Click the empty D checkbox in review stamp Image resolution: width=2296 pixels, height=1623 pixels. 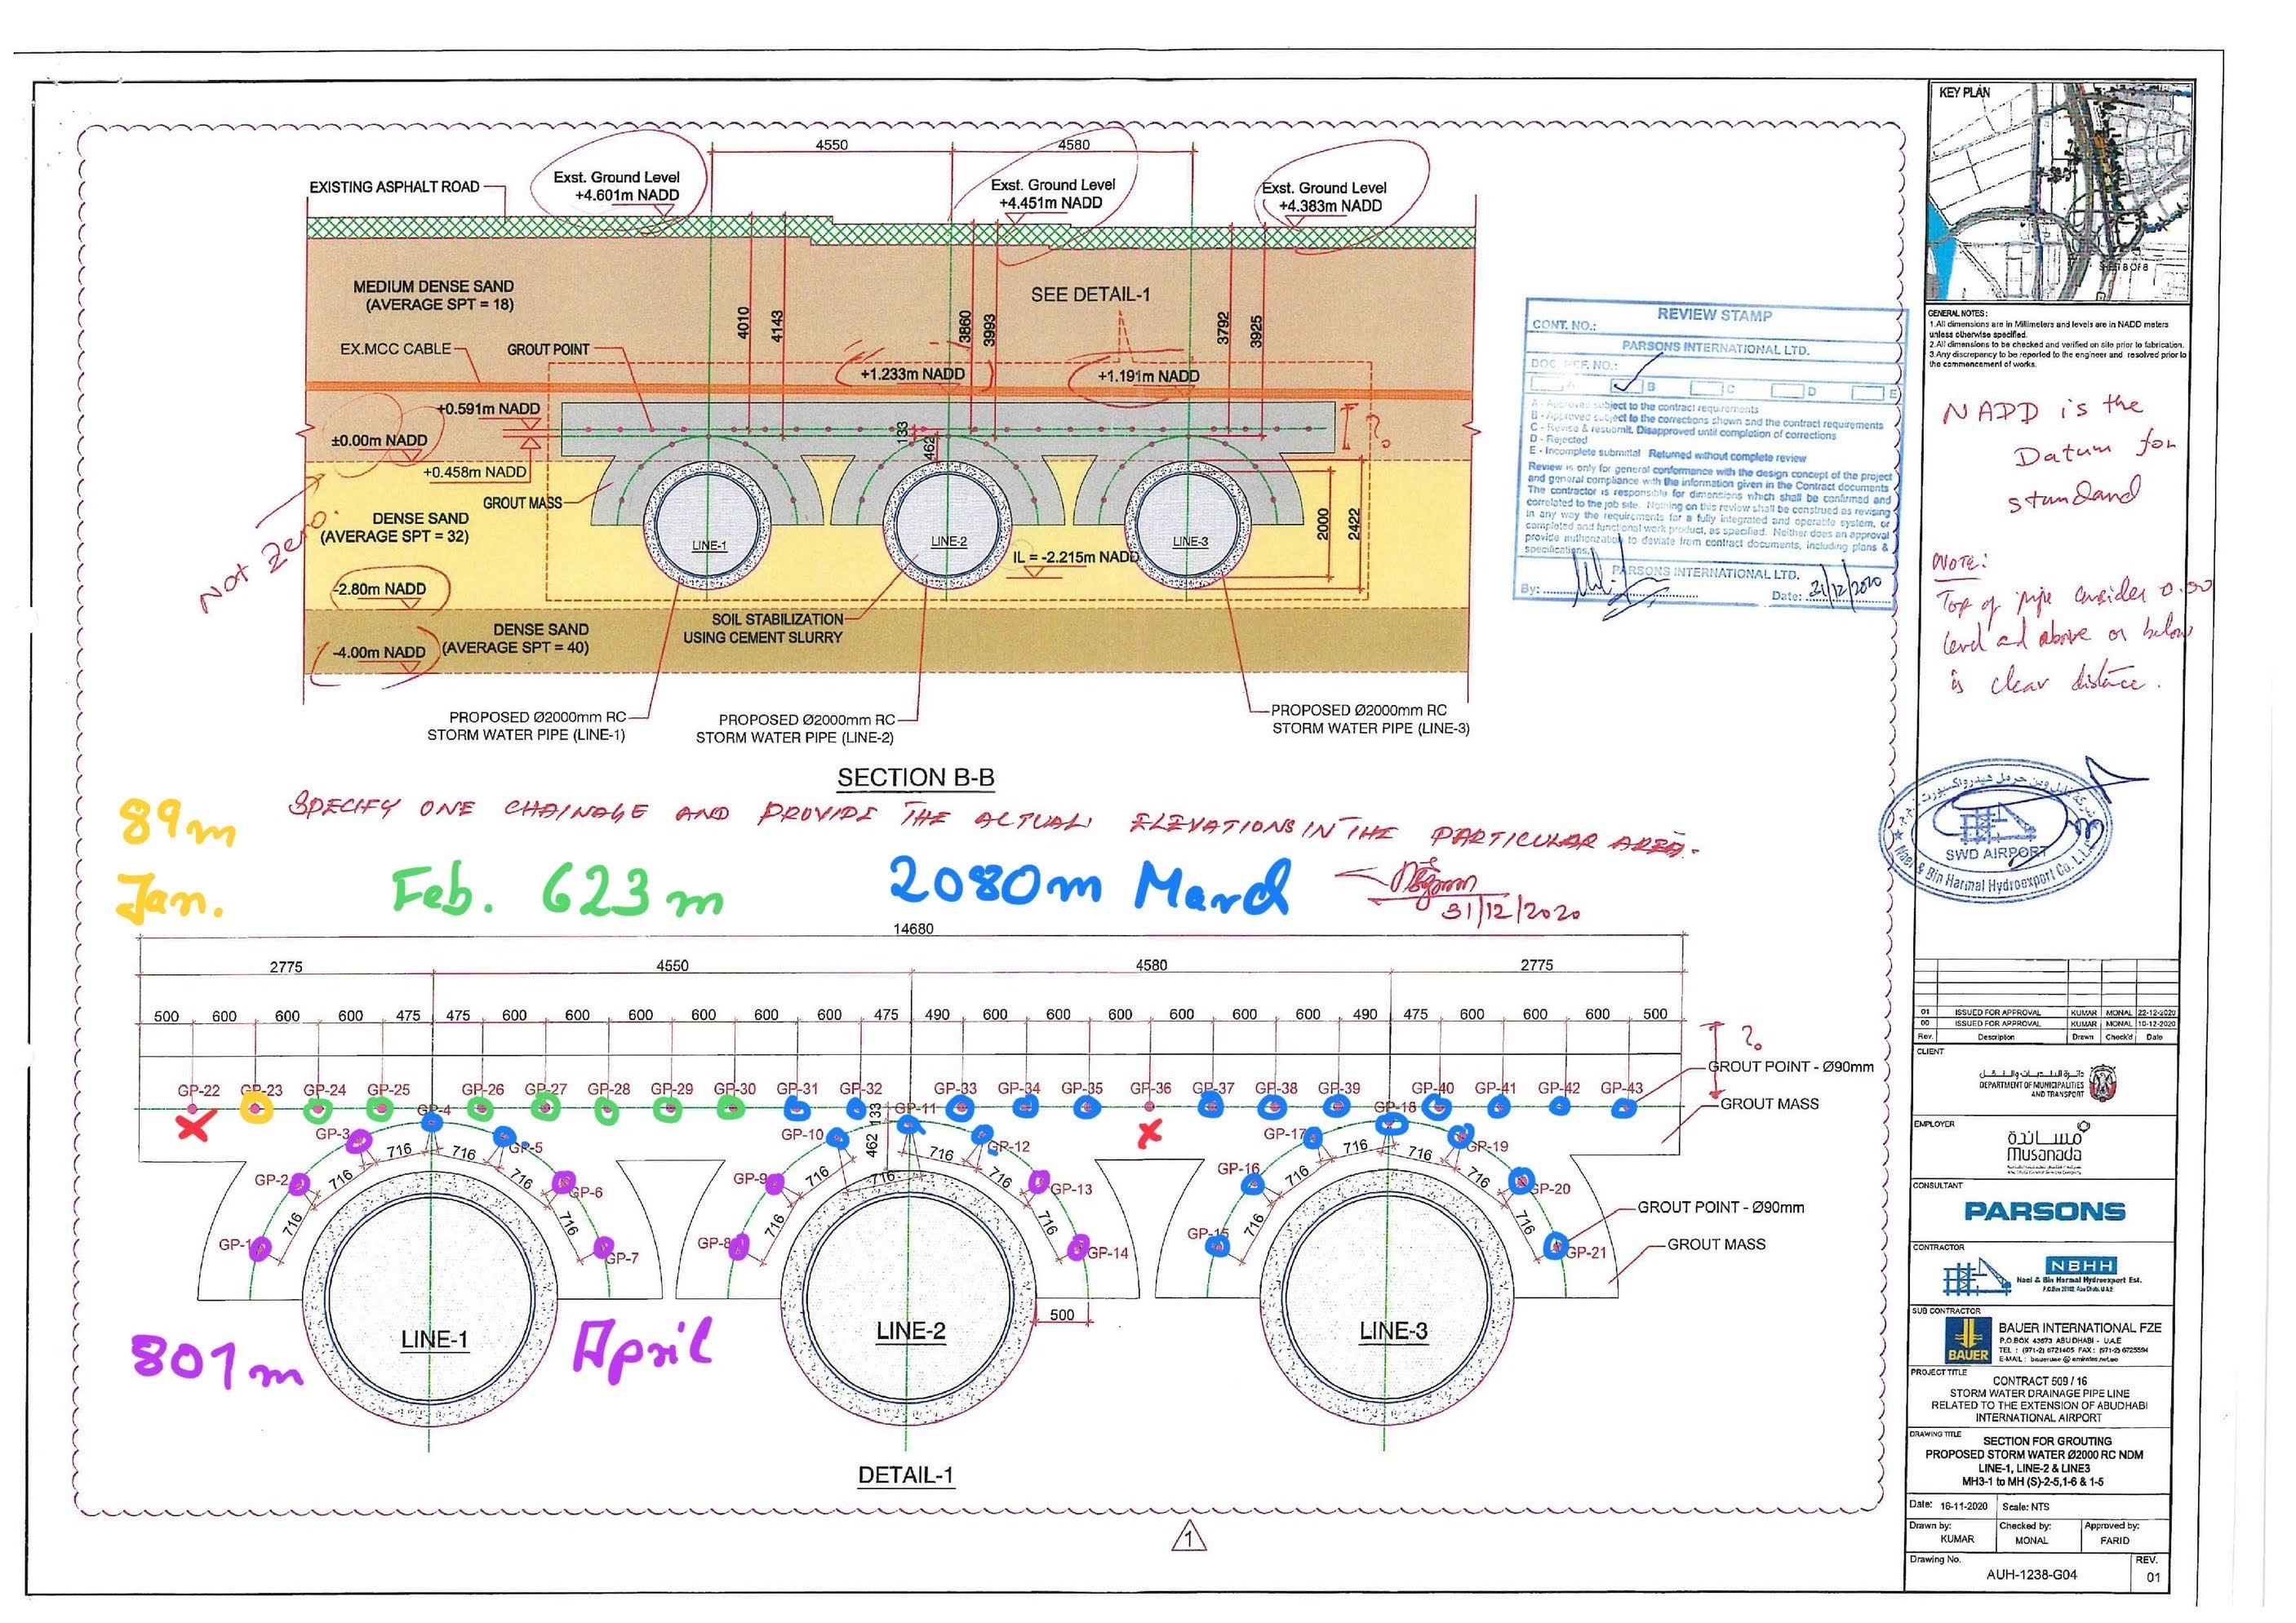coord(1790,391)
